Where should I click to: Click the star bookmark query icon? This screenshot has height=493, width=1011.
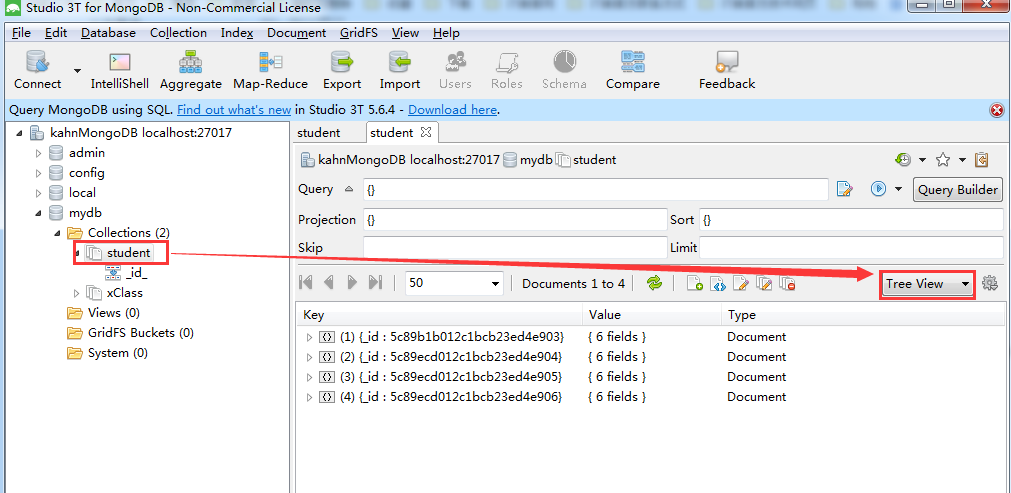(x=943, y=160)
